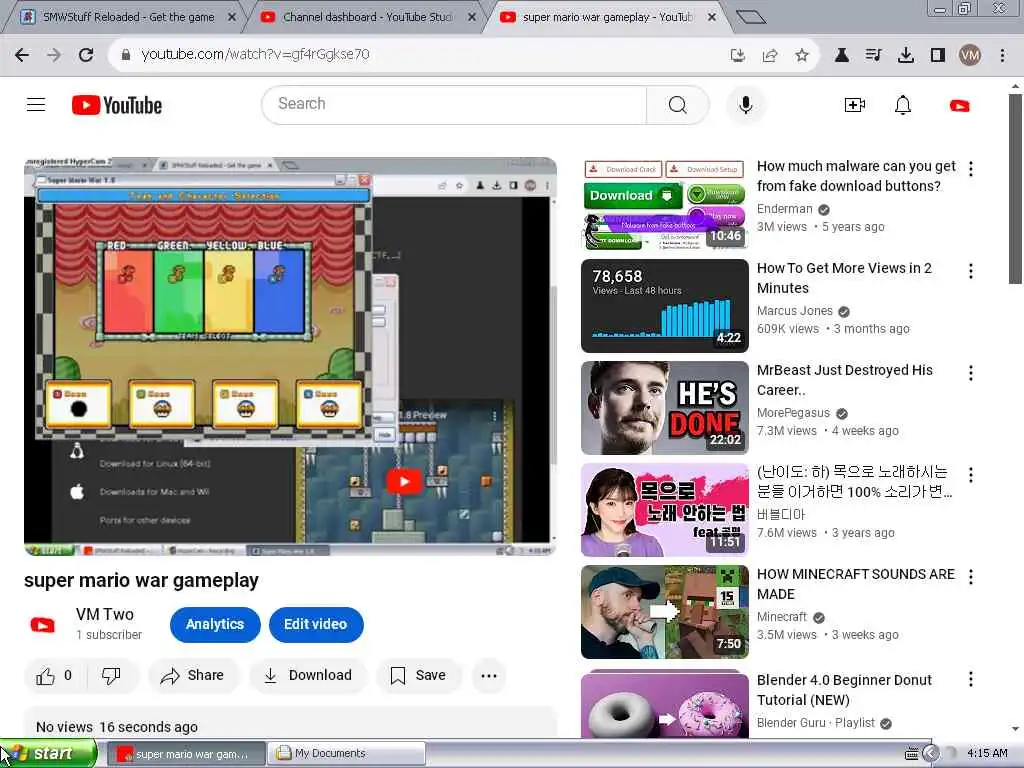Open Chrome downloads icon
Image resolution: width=1024 pixels, height=768 pixels.
click(906, 56)
